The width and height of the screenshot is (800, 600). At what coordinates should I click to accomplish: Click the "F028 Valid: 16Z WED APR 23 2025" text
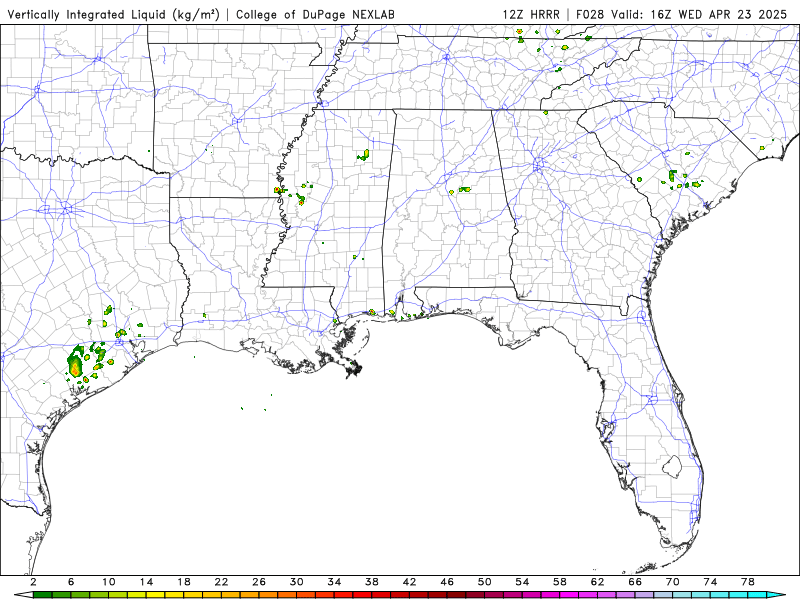click(681, 15)
